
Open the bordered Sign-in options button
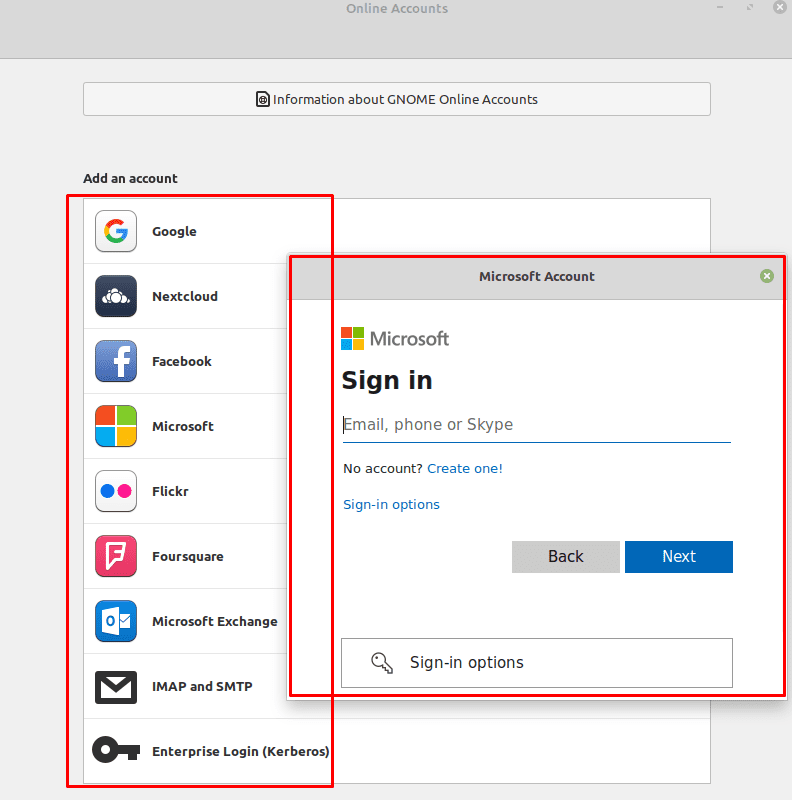pyautogui.click(x=537, y=663)
